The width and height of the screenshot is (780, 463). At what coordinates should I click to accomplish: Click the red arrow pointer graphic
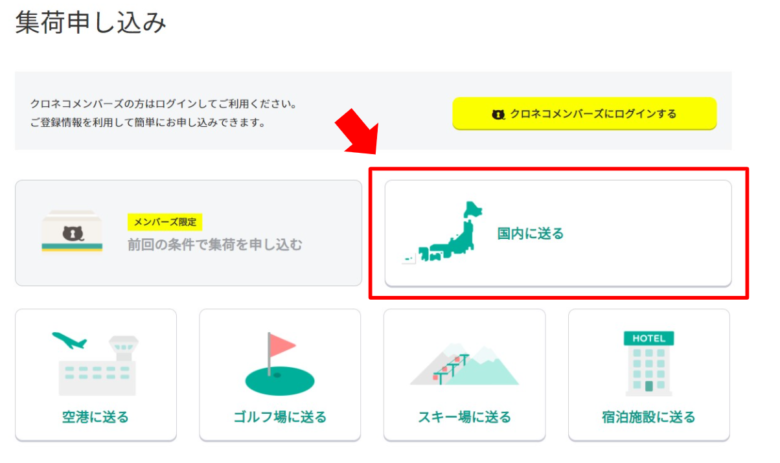pos(359,132)
